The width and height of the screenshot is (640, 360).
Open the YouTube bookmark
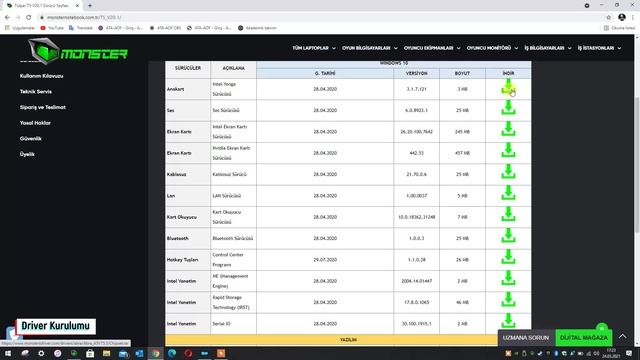(52, 28)
